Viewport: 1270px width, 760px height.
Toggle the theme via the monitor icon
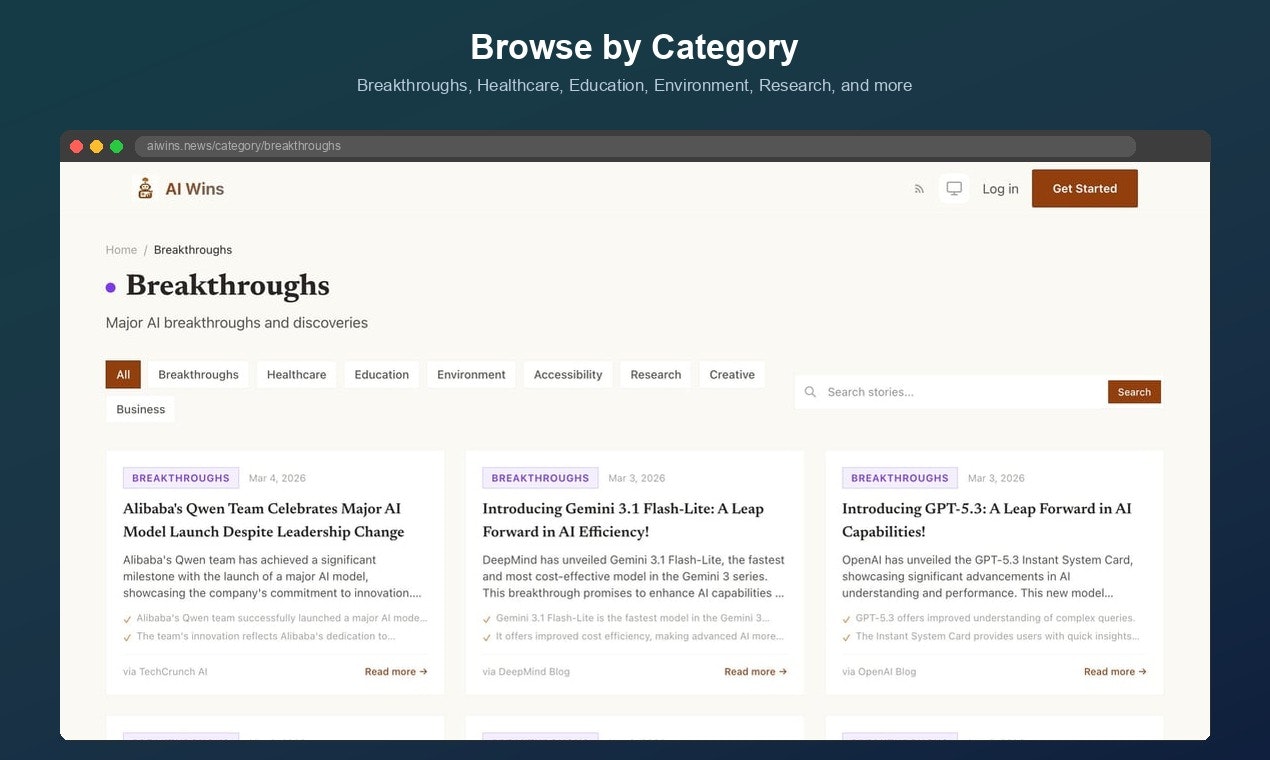pyautogui.click(x=954, y=188)
